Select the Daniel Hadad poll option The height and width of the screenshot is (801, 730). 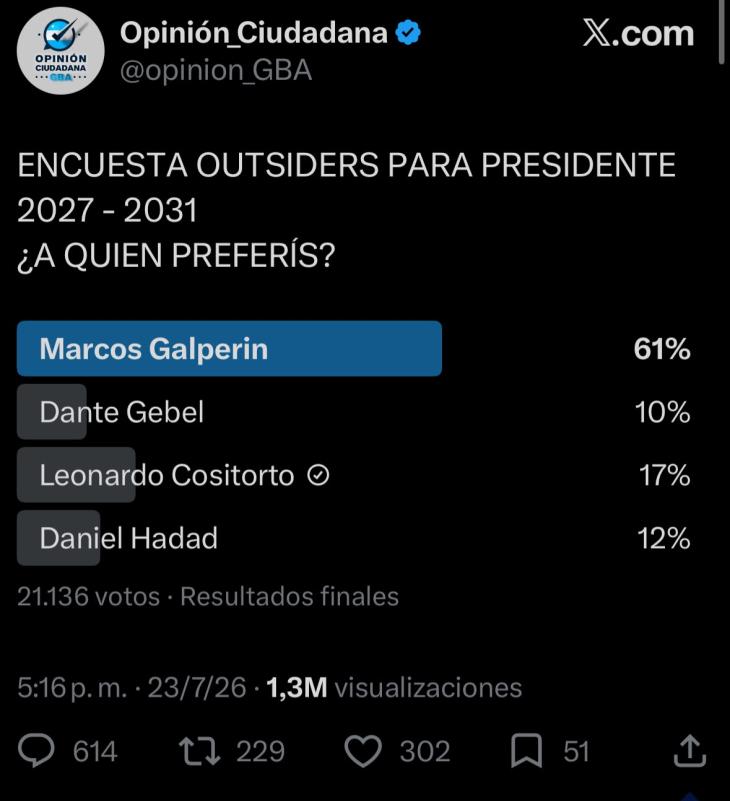(354, 538)
